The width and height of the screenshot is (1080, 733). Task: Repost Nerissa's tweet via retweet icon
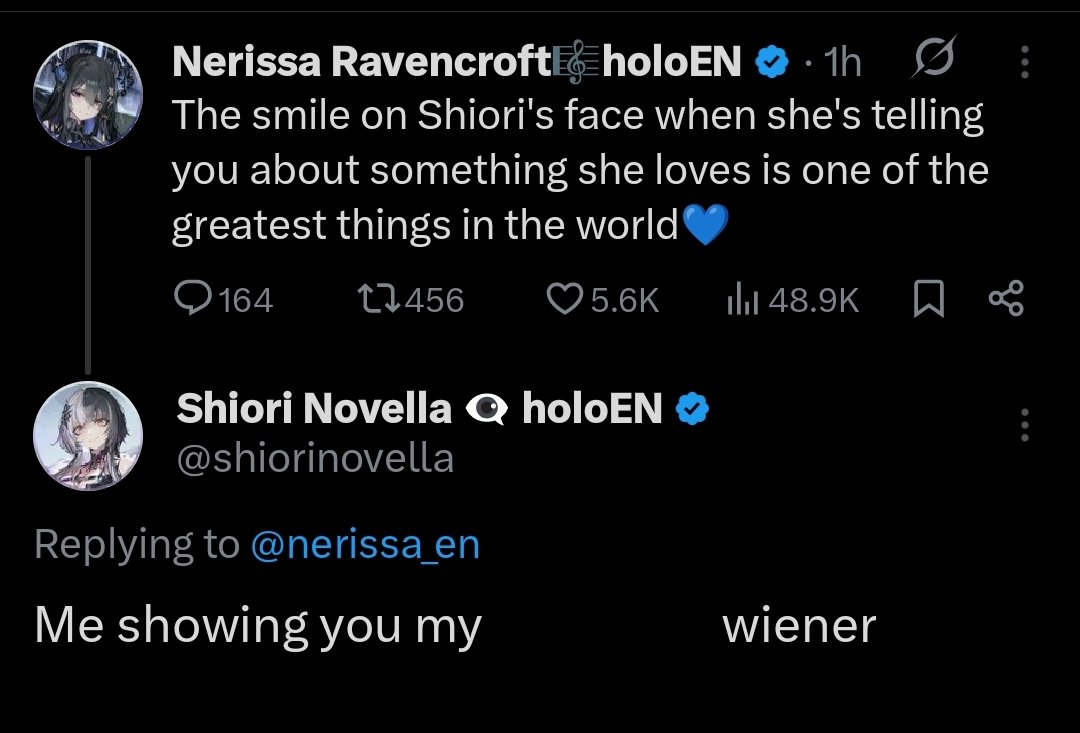[x=373, y=299]
